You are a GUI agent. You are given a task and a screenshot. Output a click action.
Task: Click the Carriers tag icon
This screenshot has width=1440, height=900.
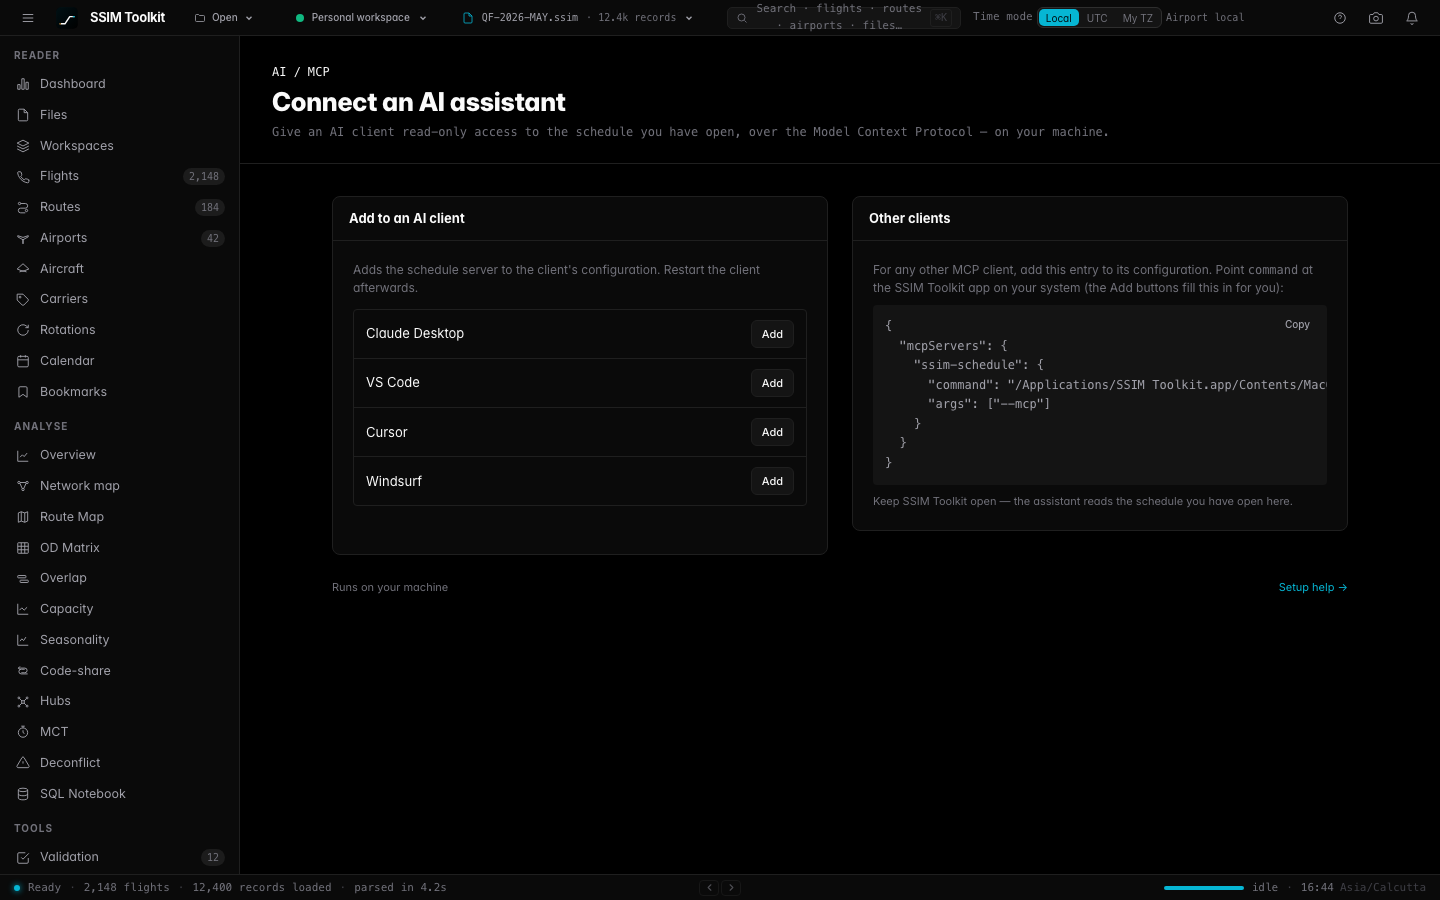pos(23,299)
